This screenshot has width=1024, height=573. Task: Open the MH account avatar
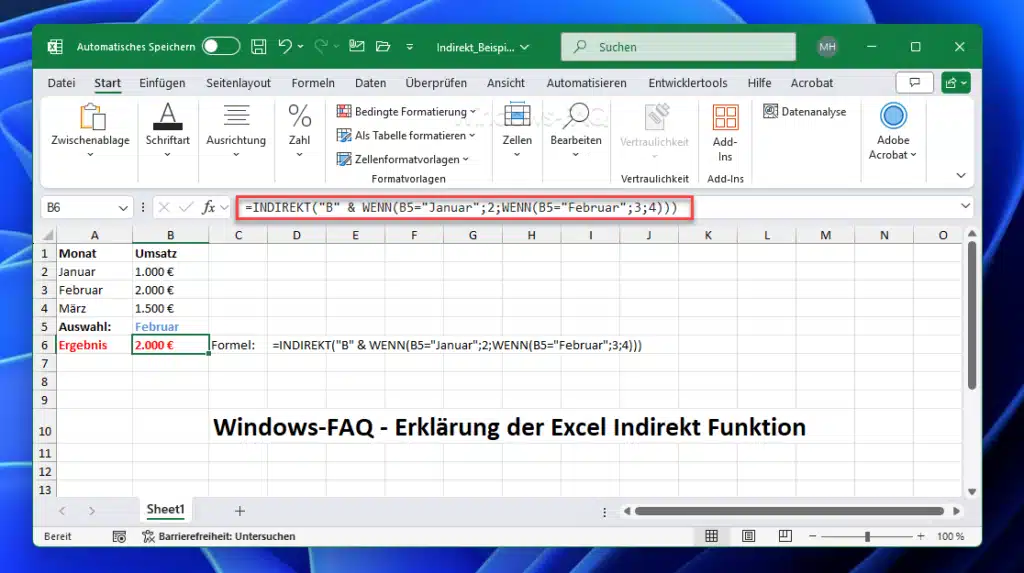827,46
